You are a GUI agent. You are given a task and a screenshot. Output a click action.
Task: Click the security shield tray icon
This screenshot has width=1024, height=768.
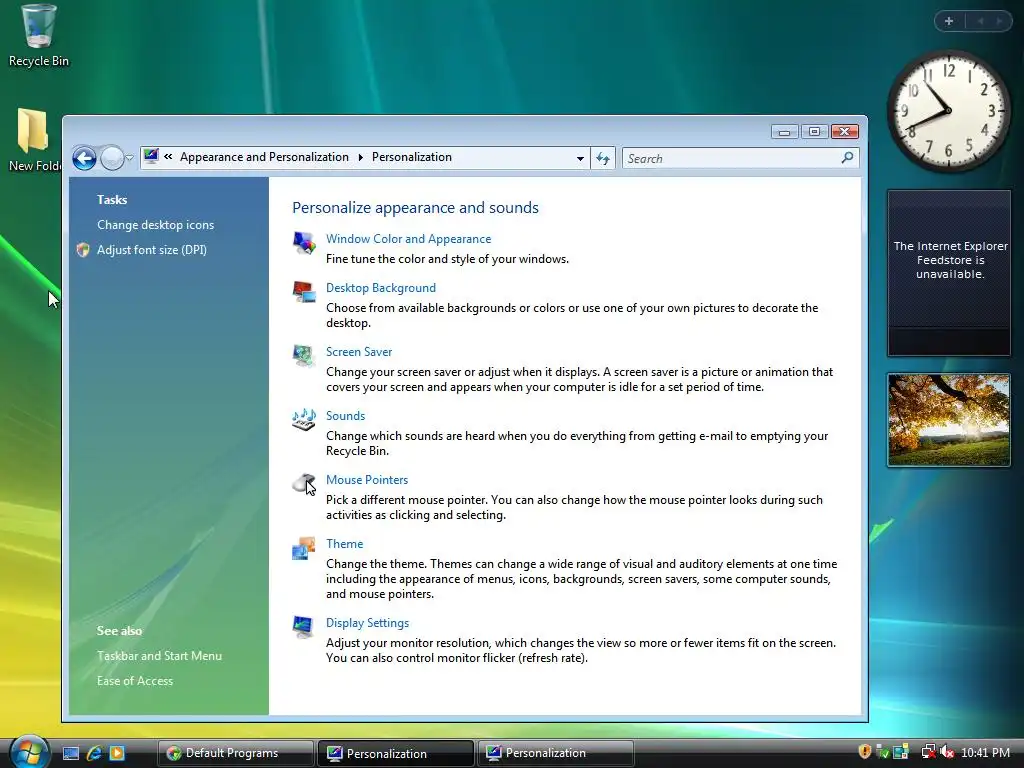tap(865, 752)
